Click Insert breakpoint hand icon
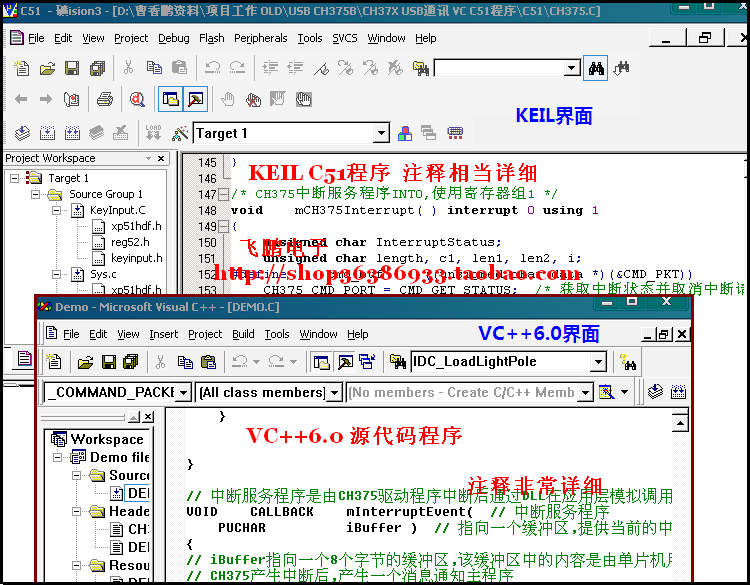This screenshot has height=585, width=750. pyautogui.click(x=228, y=99)
